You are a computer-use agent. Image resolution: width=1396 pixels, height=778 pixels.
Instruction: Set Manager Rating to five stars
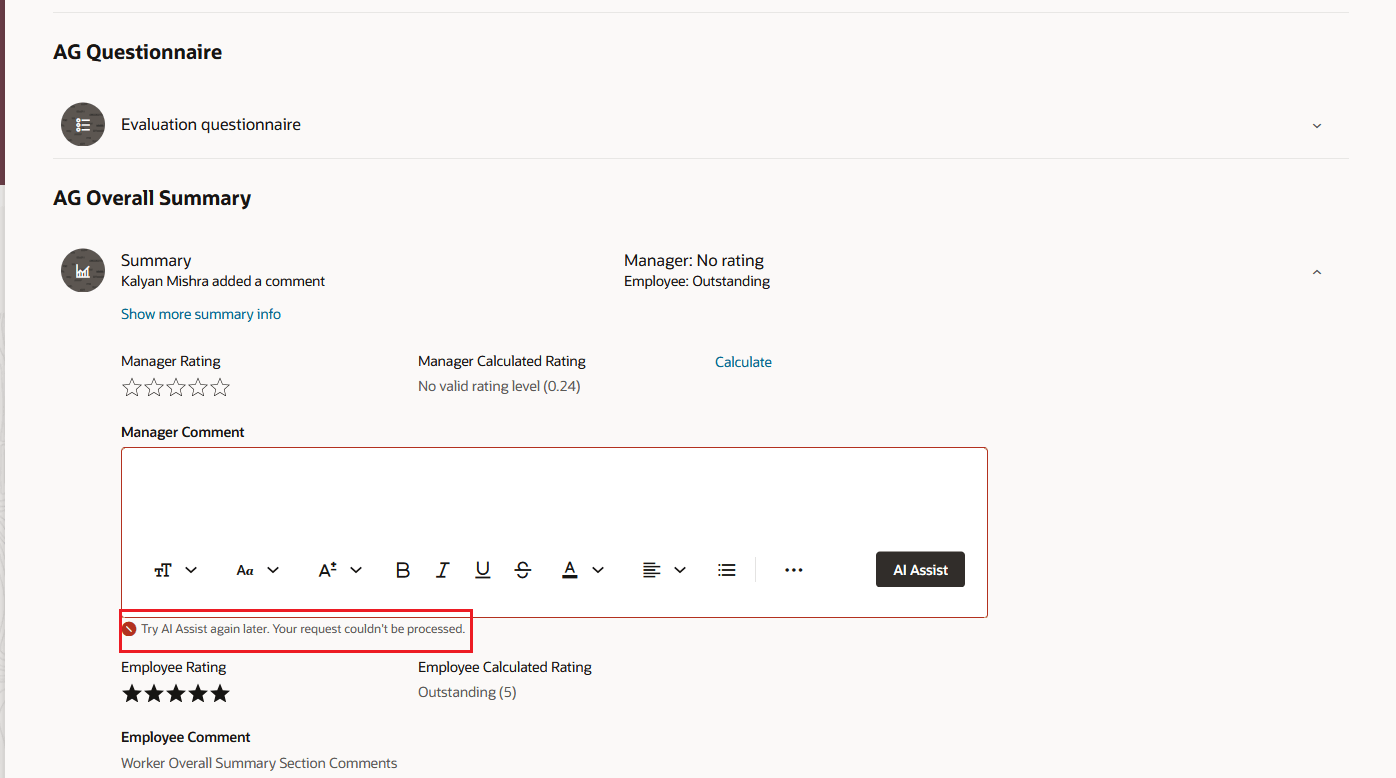tap(219, 387)
